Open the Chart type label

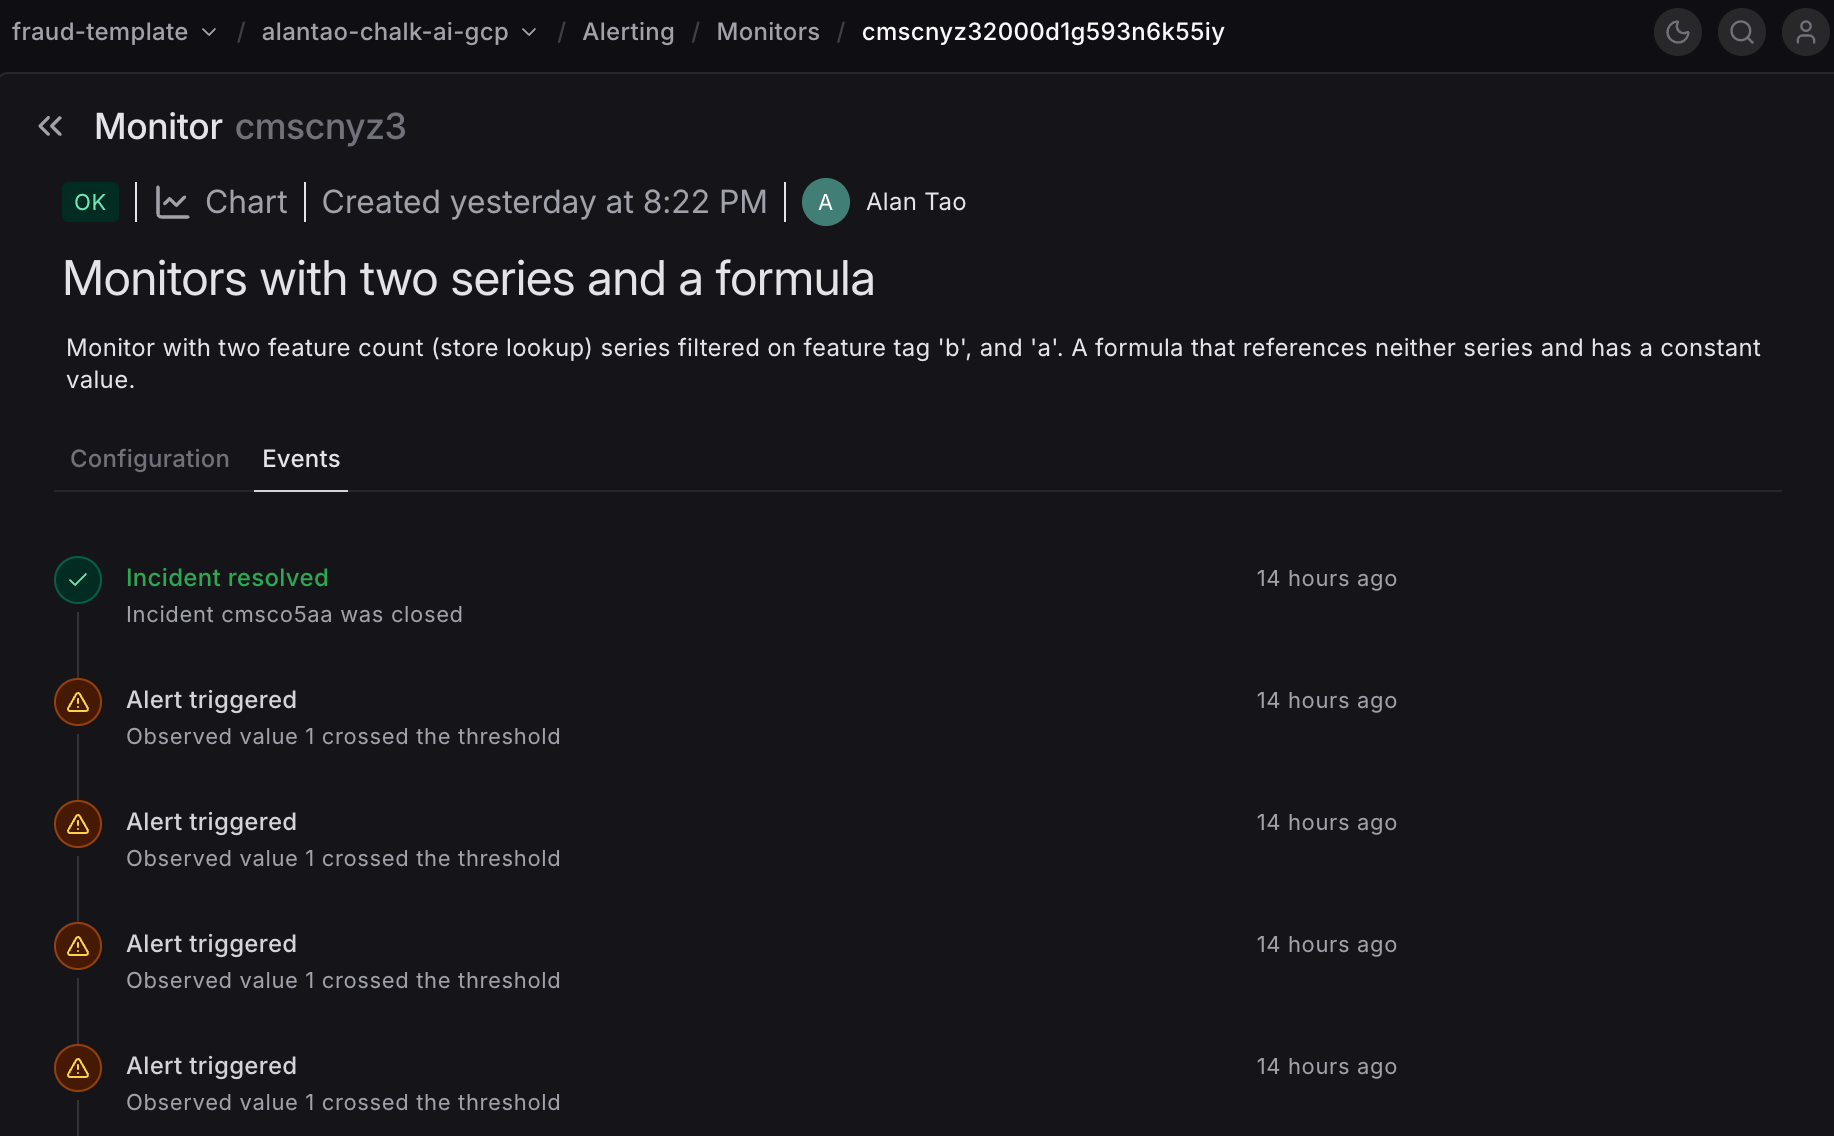pos(246,202)
